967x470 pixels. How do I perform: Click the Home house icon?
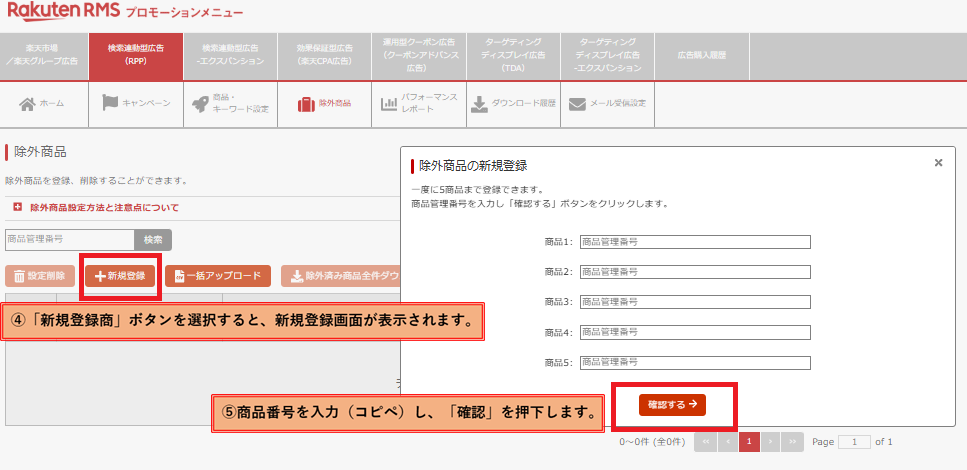[28, 104]
